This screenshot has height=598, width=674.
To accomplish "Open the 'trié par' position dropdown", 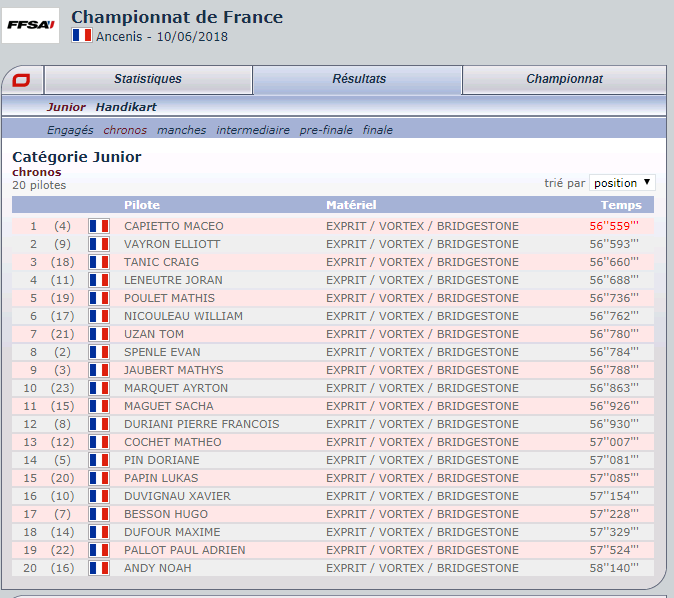I will 622,183.
